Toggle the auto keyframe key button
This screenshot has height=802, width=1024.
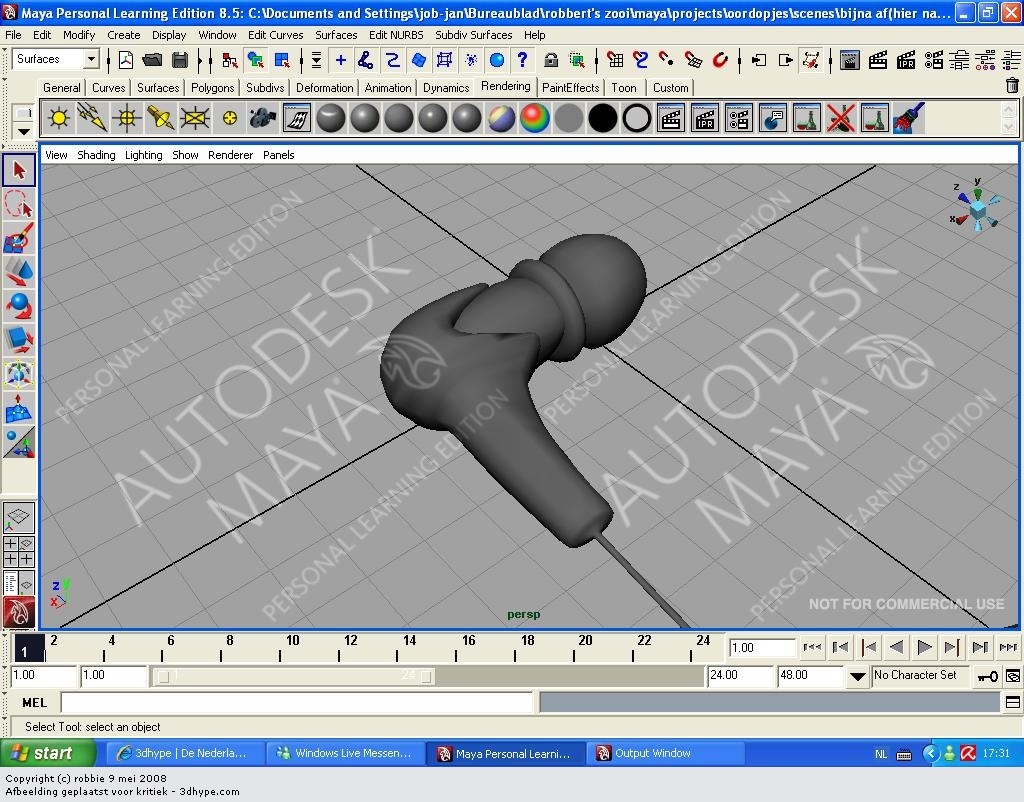pos(987,676)
